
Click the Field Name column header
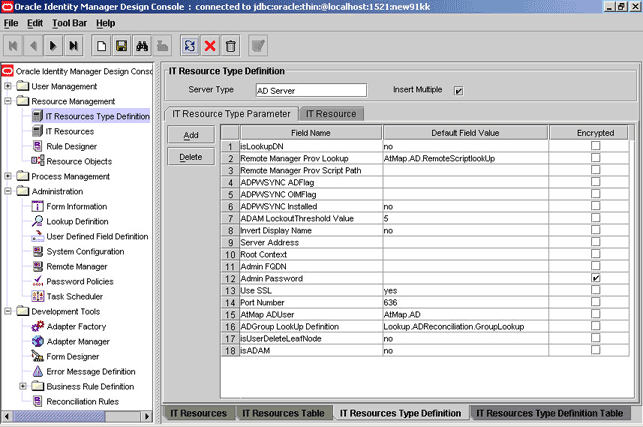point(310,133)
